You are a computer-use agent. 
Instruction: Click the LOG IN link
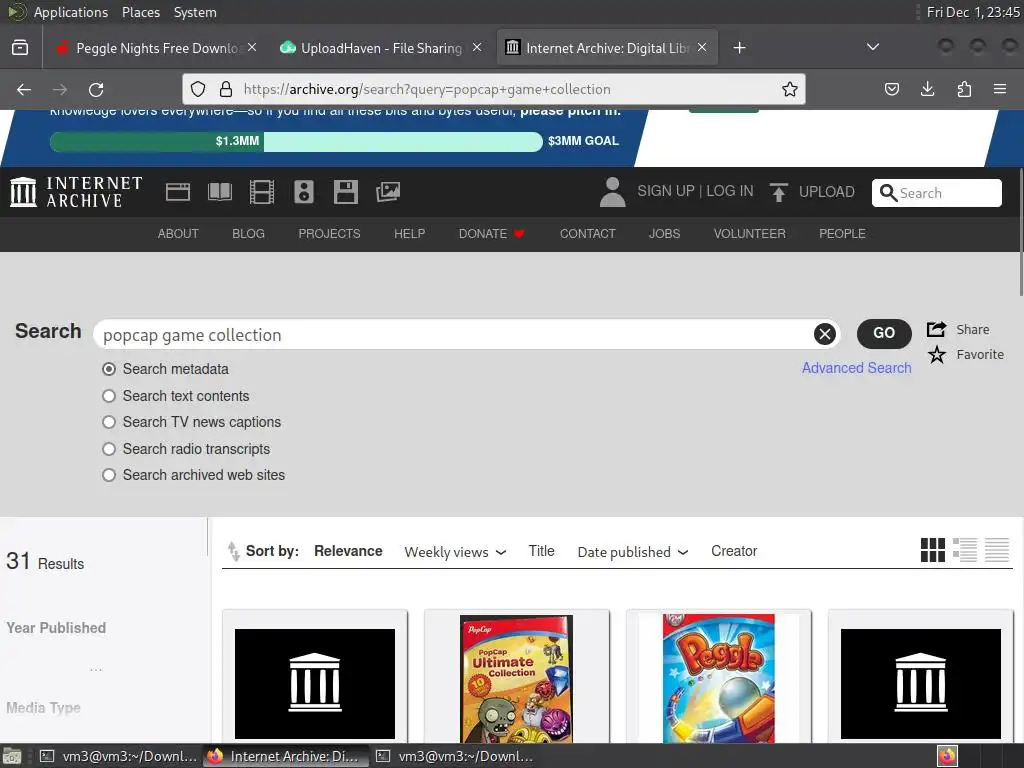(729, 191)
